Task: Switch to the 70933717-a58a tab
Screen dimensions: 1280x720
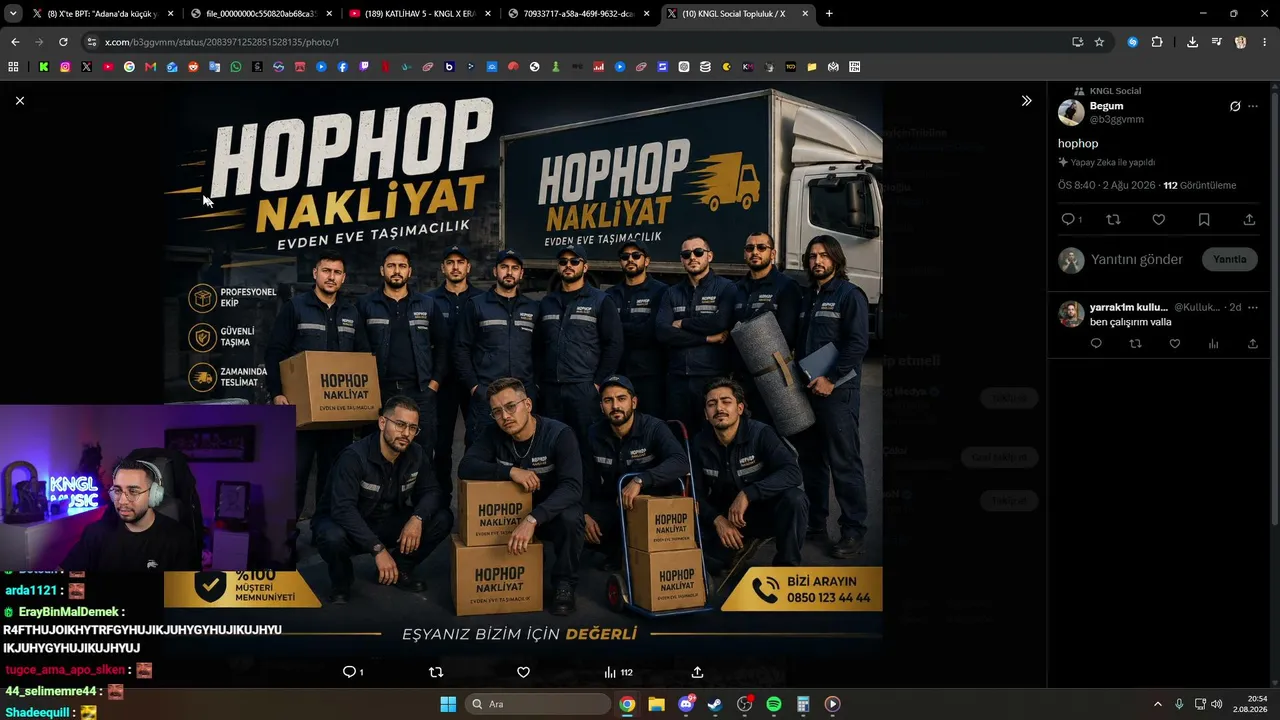Action: (577, 14)
